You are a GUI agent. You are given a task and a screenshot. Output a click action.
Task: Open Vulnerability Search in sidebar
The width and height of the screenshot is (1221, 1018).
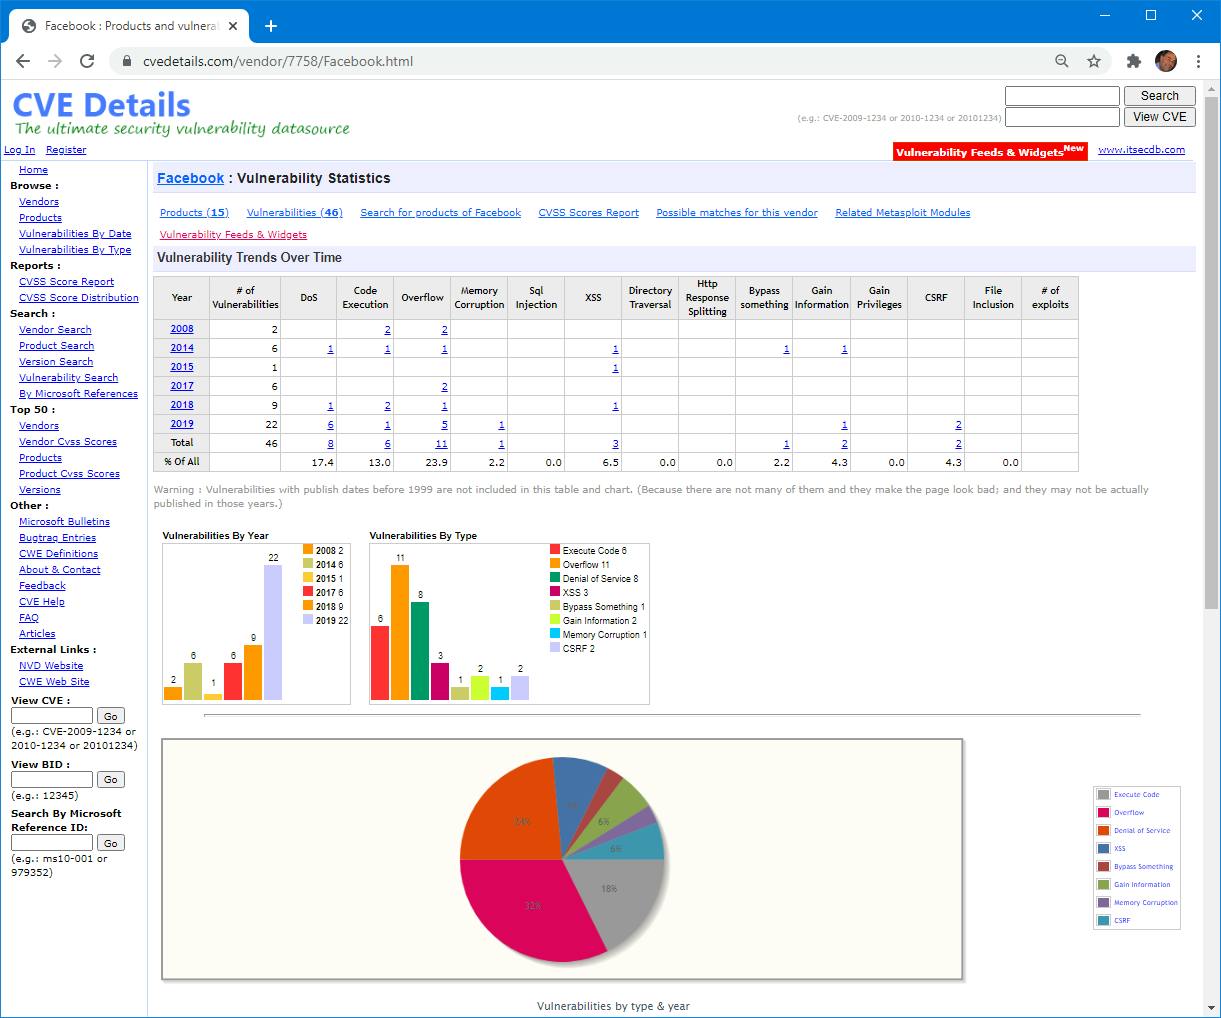(x=68, y=378)
